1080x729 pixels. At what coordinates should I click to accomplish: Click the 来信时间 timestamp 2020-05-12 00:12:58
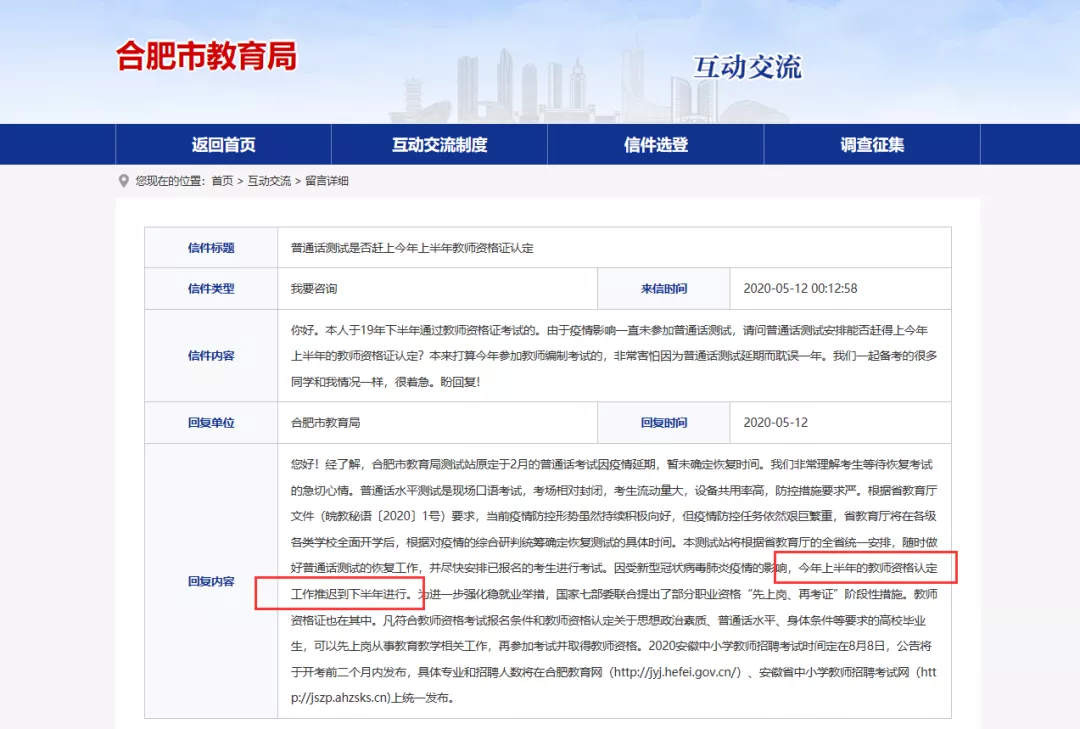point(800,289)
